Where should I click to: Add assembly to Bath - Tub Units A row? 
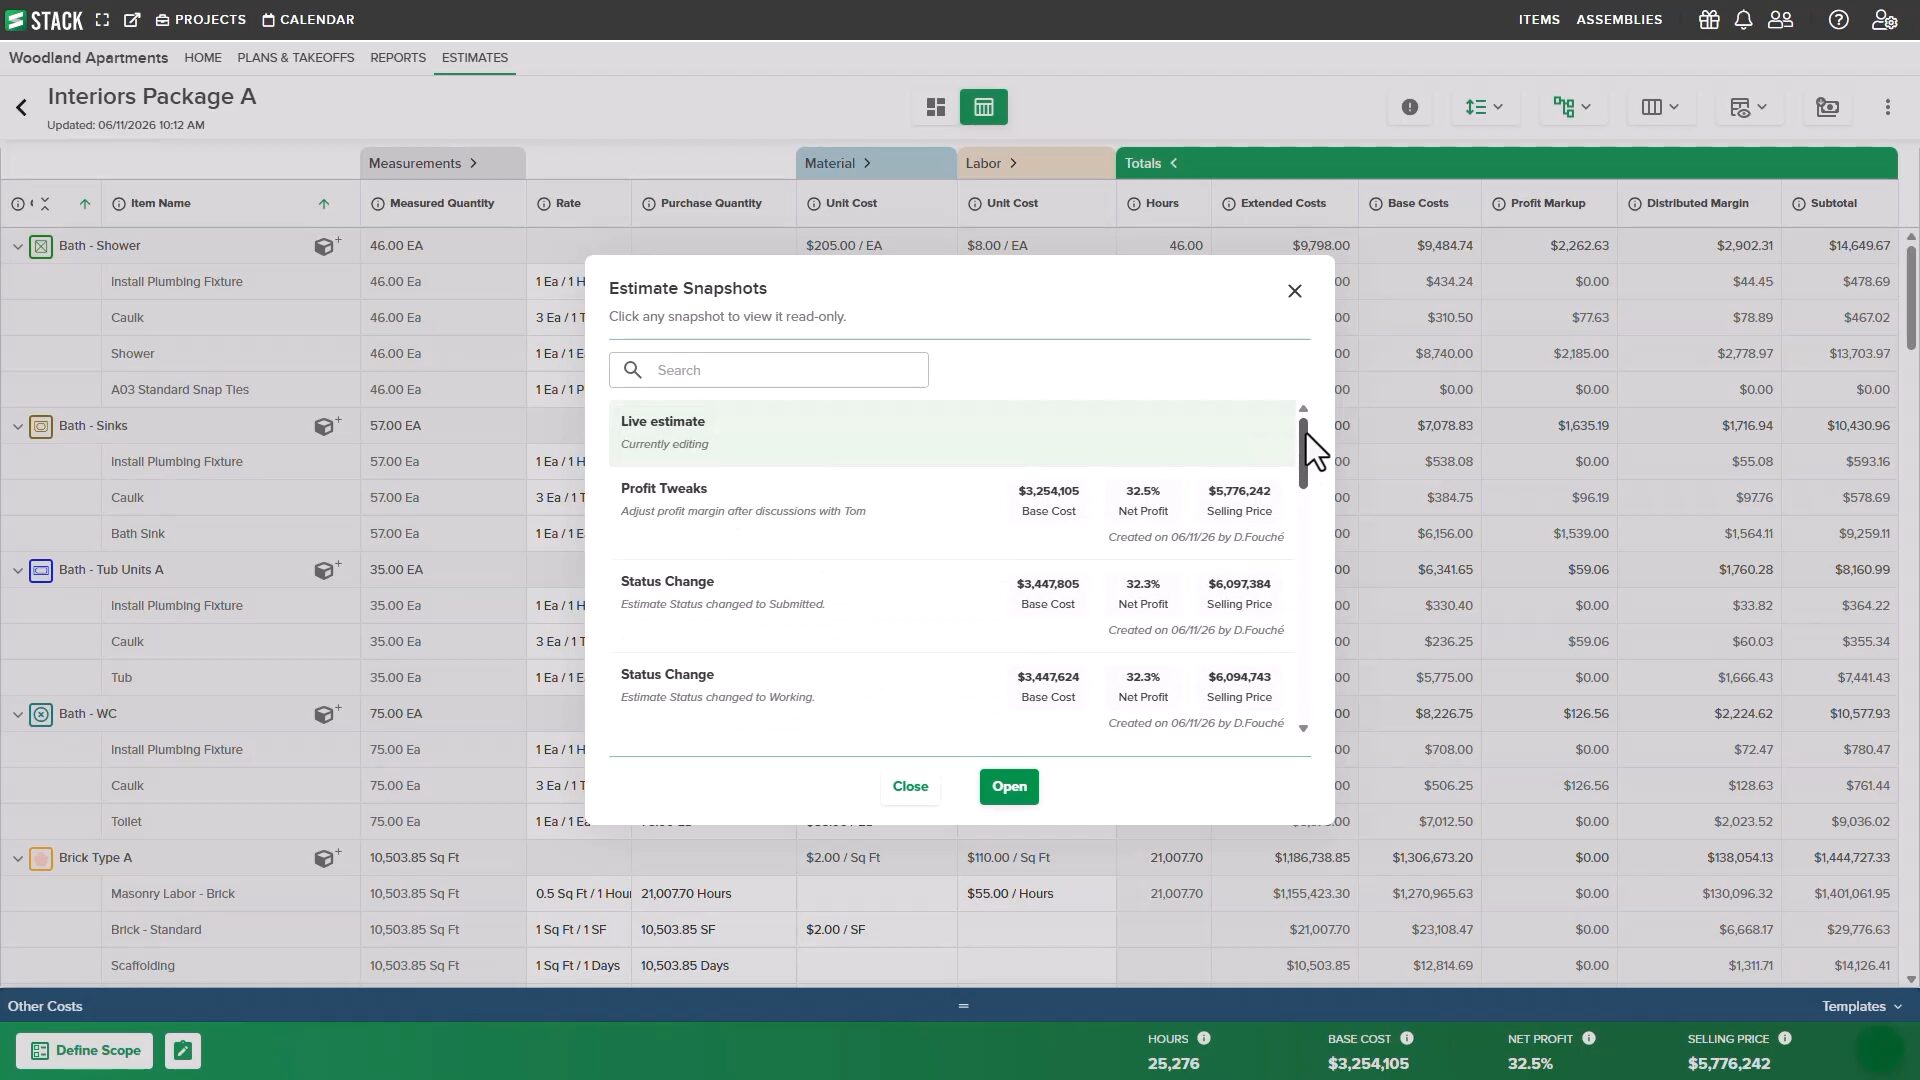[x=327, y=569]
